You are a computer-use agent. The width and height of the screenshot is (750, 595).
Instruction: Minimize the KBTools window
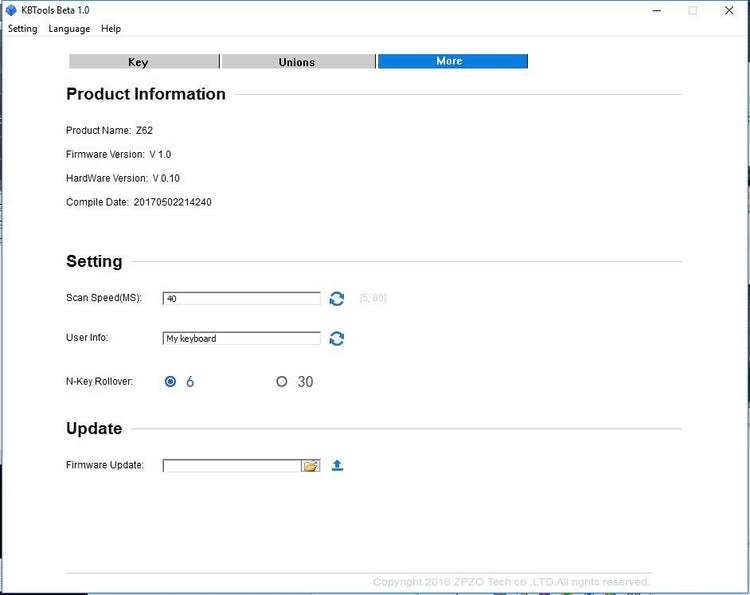tap(656, 11)
